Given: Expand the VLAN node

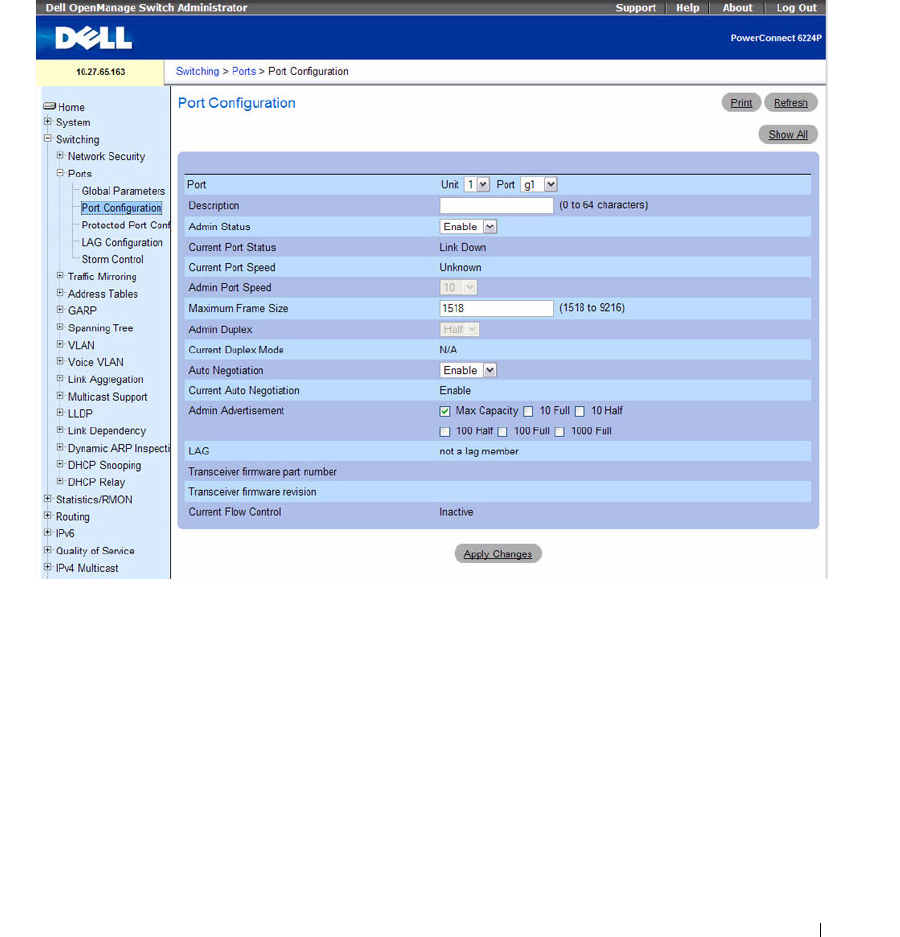Looking at the screenshot, I should 60,344.
